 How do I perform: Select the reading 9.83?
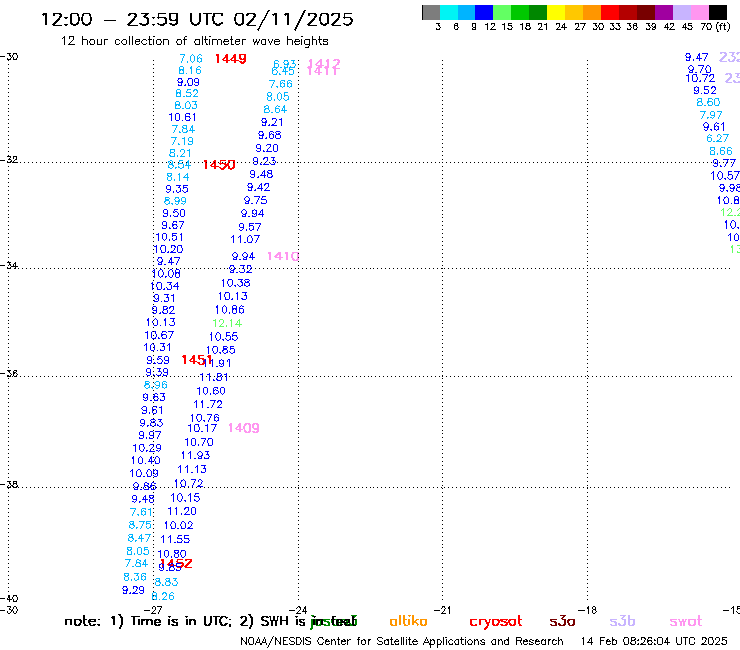(151, 423)
